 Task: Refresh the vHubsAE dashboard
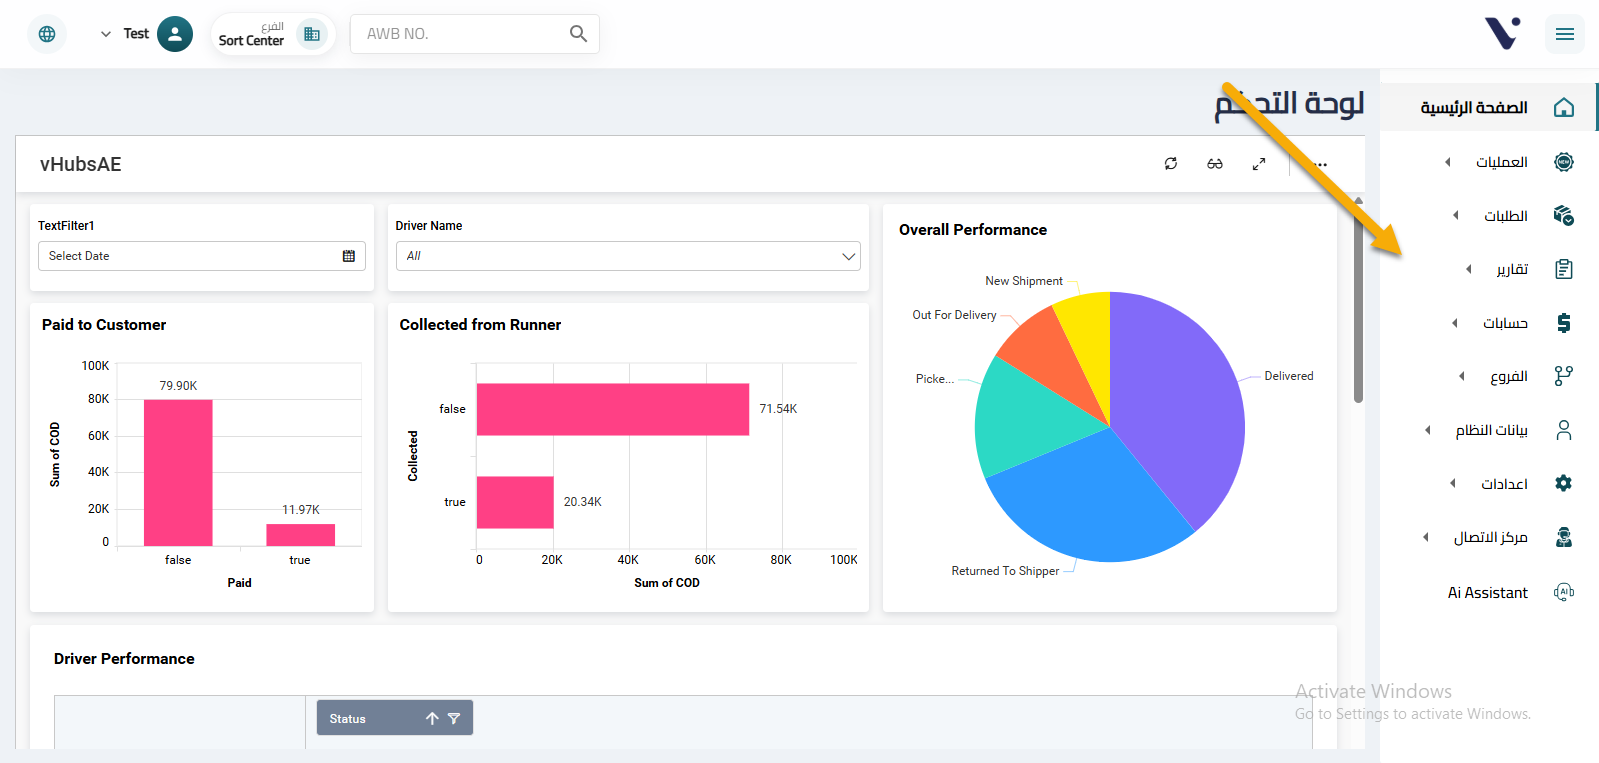[x=1171, y=164]
